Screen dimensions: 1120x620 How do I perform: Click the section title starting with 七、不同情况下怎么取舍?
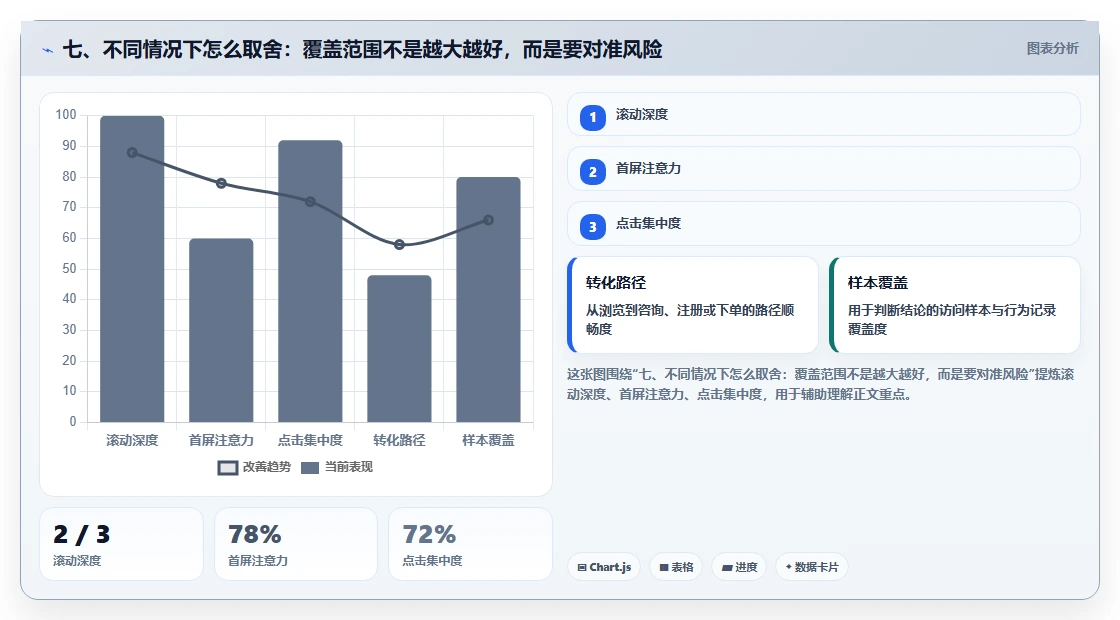(x=363, y=49)
